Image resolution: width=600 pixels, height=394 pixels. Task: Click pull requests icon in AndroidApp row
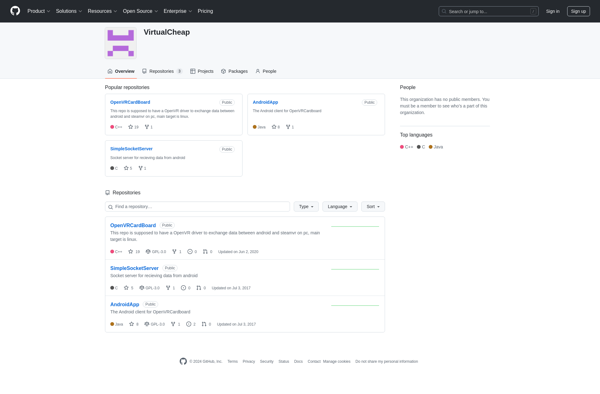(x=204, y=324)
